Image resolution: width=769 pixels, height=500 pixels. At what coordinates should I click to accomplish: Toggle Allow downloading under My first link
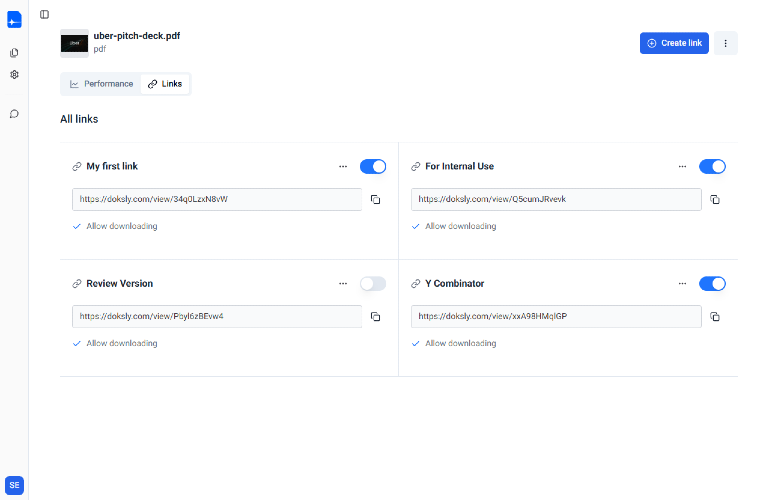pyautogui.click(x=115, y=226)
